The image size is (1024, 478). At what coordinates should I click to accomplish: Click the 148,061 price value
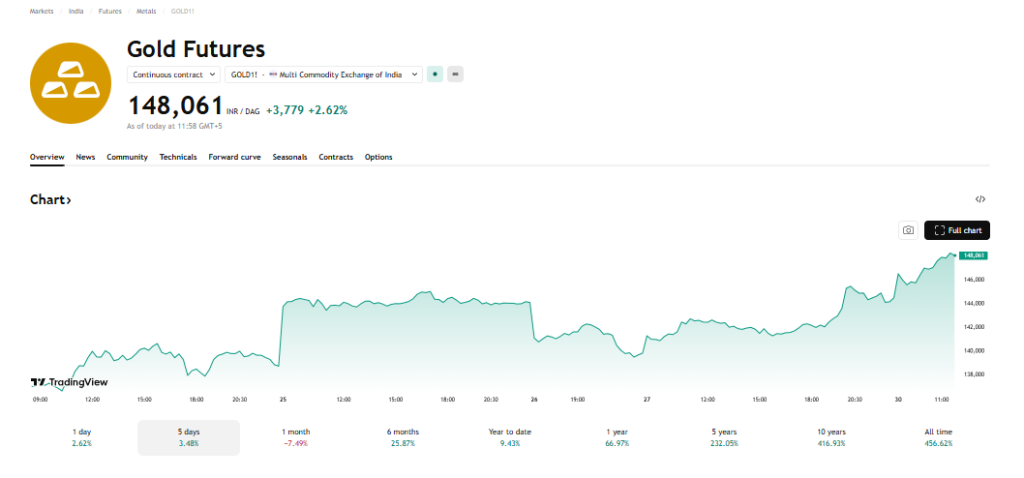(175, 106)
